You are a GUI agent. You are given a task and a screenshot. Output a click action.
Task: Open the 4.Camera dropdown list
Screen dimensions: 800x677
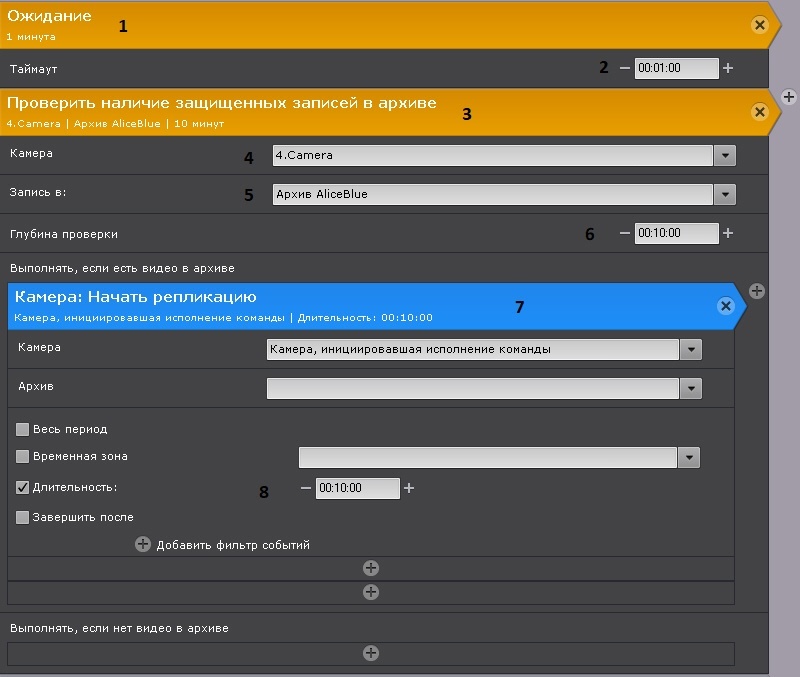coord(725,156)
